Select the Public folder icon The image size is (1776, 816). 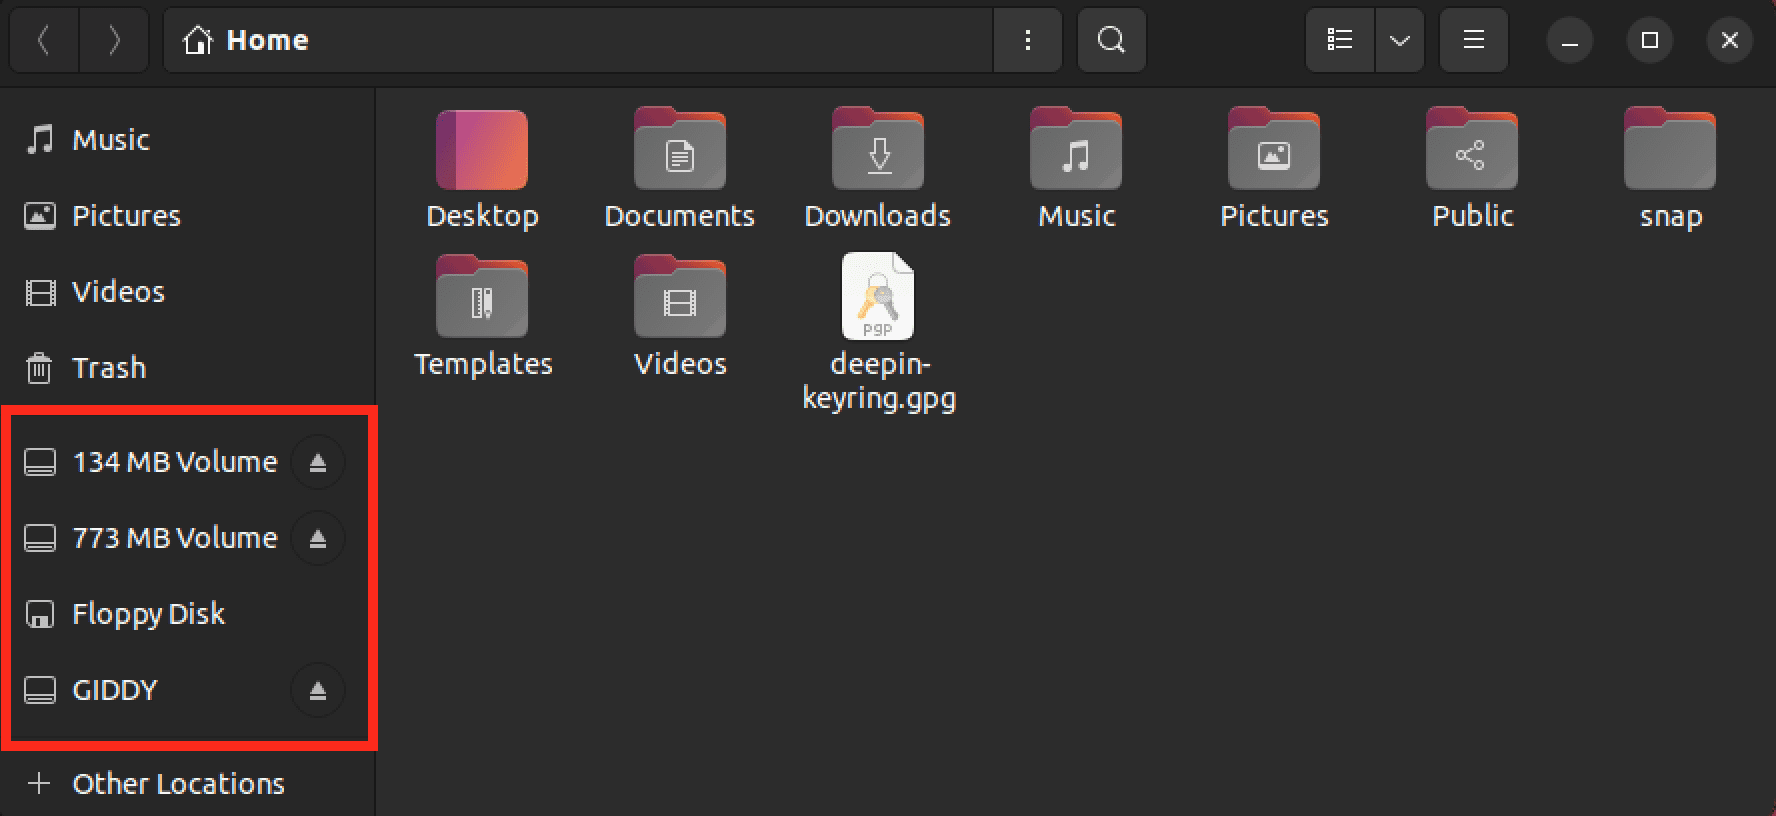[1472, 150]
